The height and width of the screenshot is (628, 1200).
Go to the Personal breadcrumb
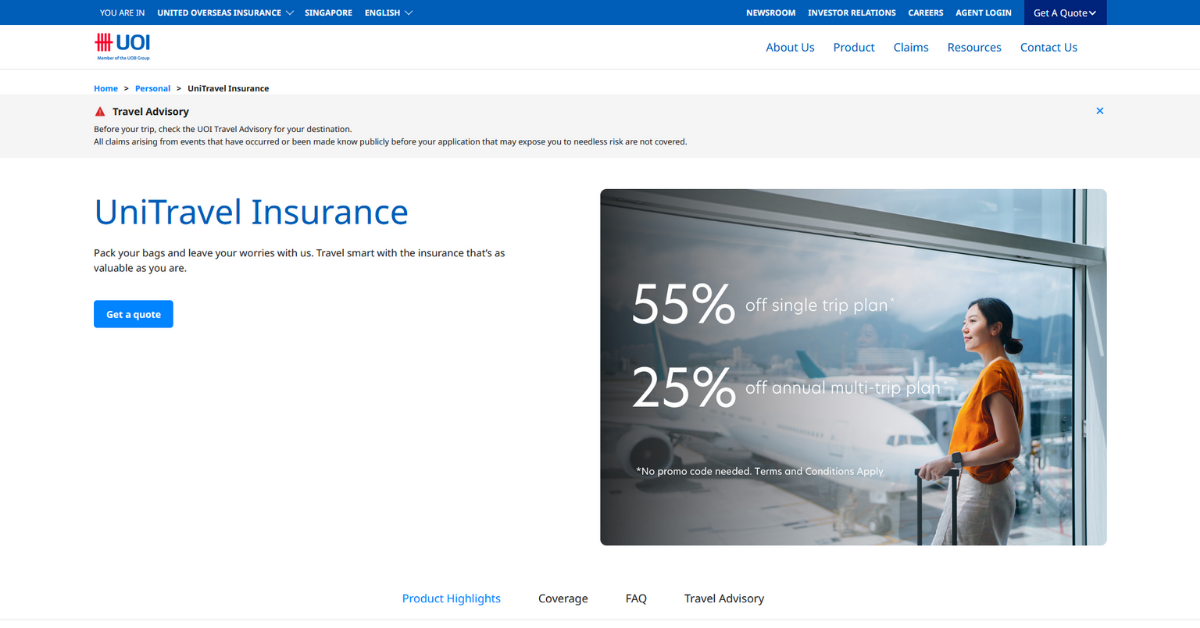(x=153, y=88)
